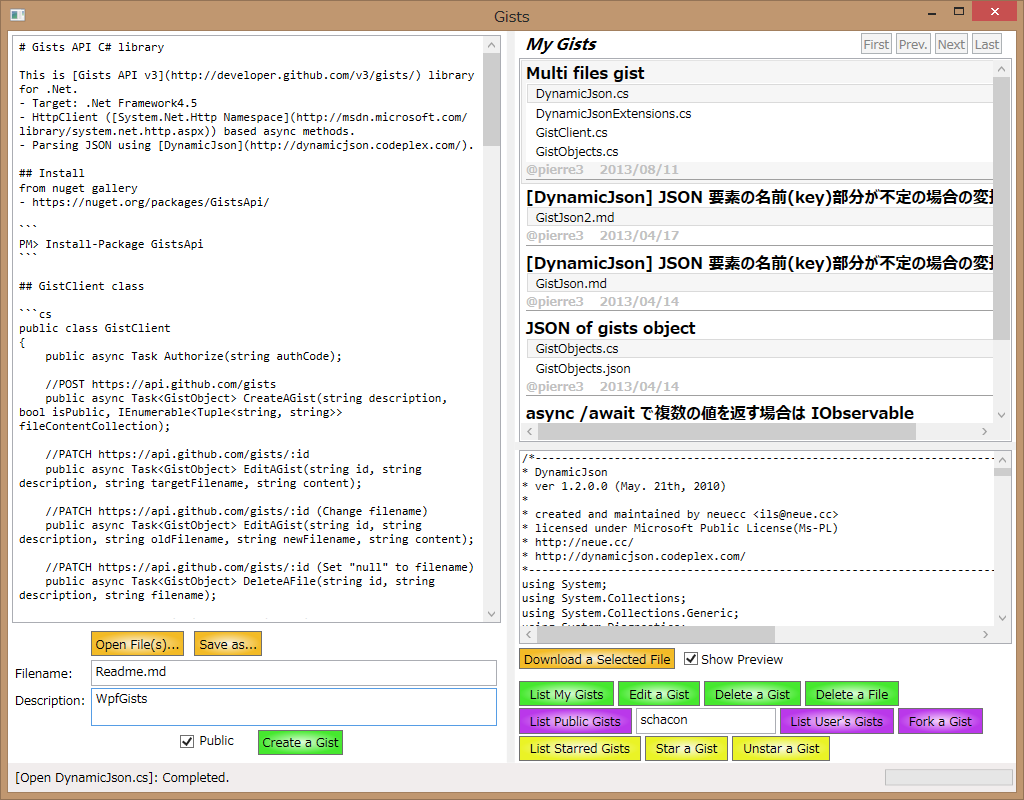
Task: Click Edit a Gist button
Action: point(659,694)
